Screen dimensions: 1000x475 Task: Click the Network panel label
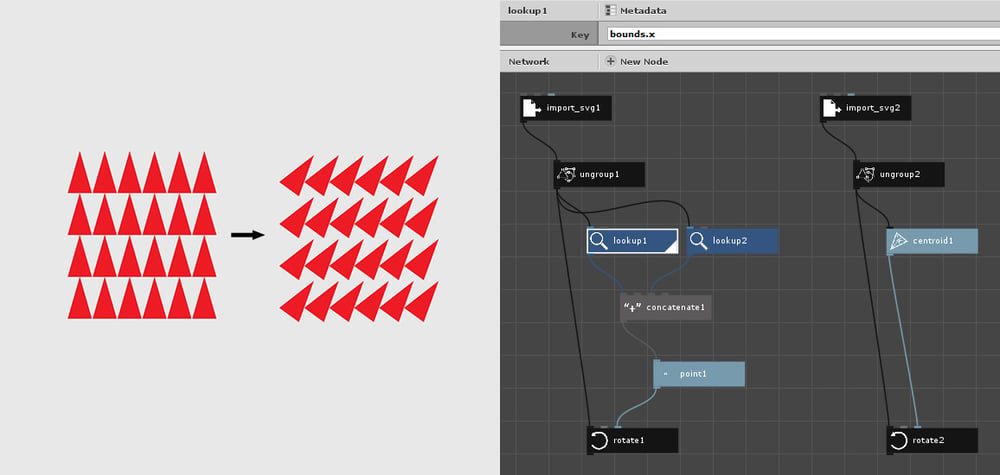pyautogui.click(x=529, y=62)
